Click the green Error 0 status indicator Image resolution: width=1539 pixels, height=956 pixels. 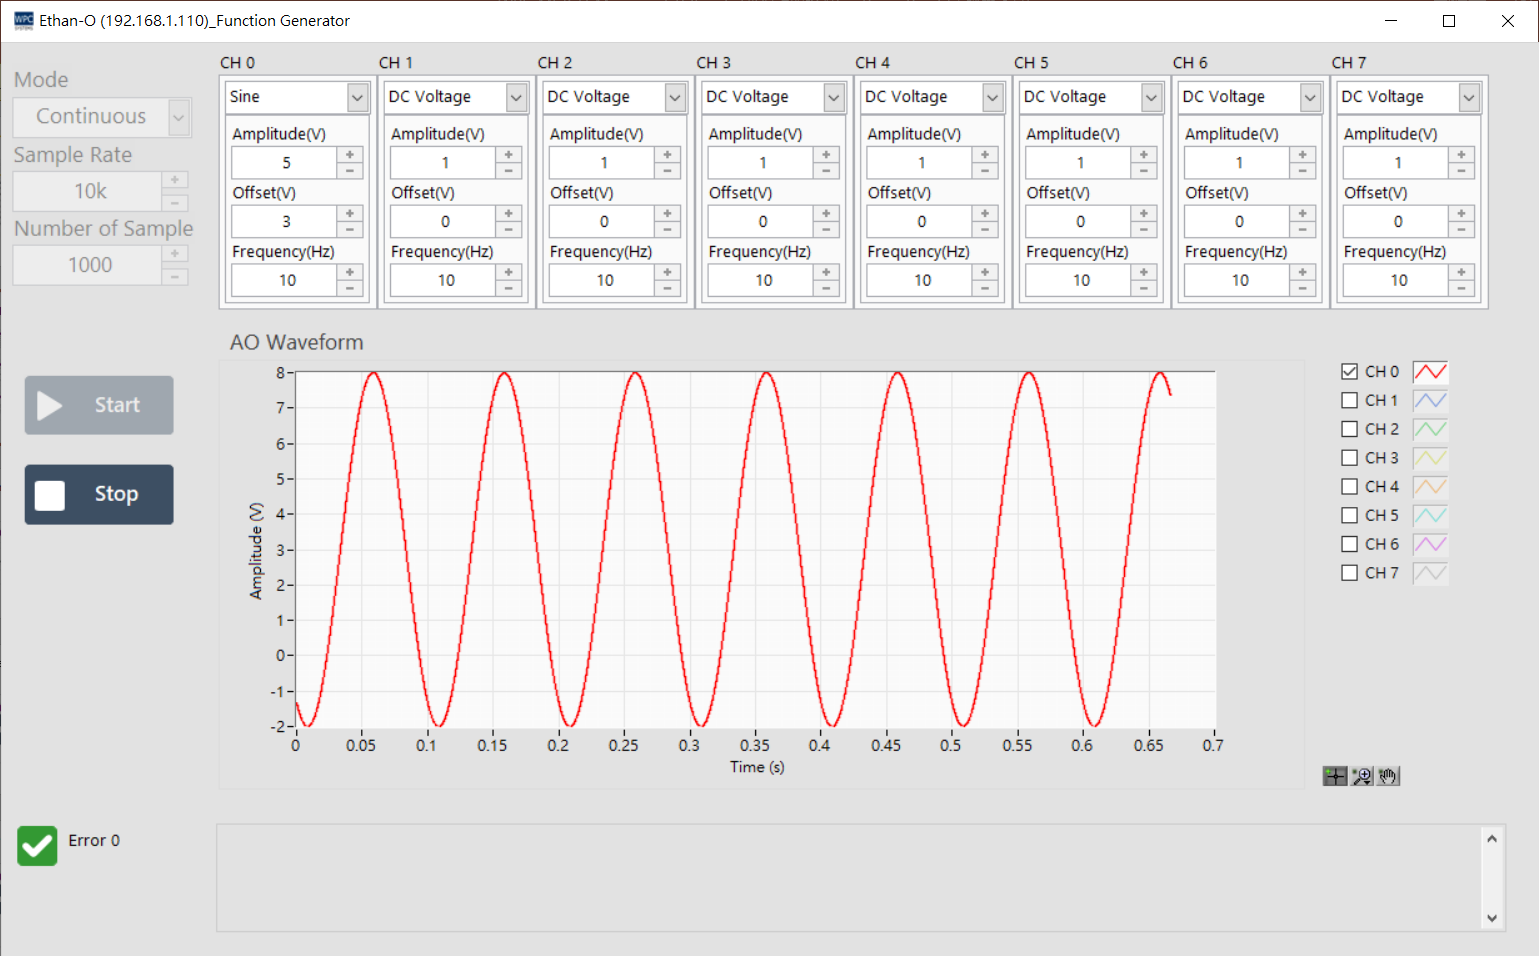(x=36, y=846)
